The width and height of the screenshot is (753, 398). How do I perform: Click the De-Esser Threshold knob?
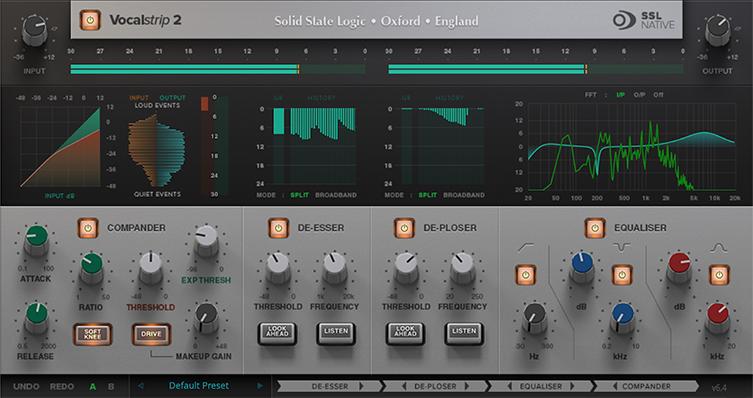278,267
